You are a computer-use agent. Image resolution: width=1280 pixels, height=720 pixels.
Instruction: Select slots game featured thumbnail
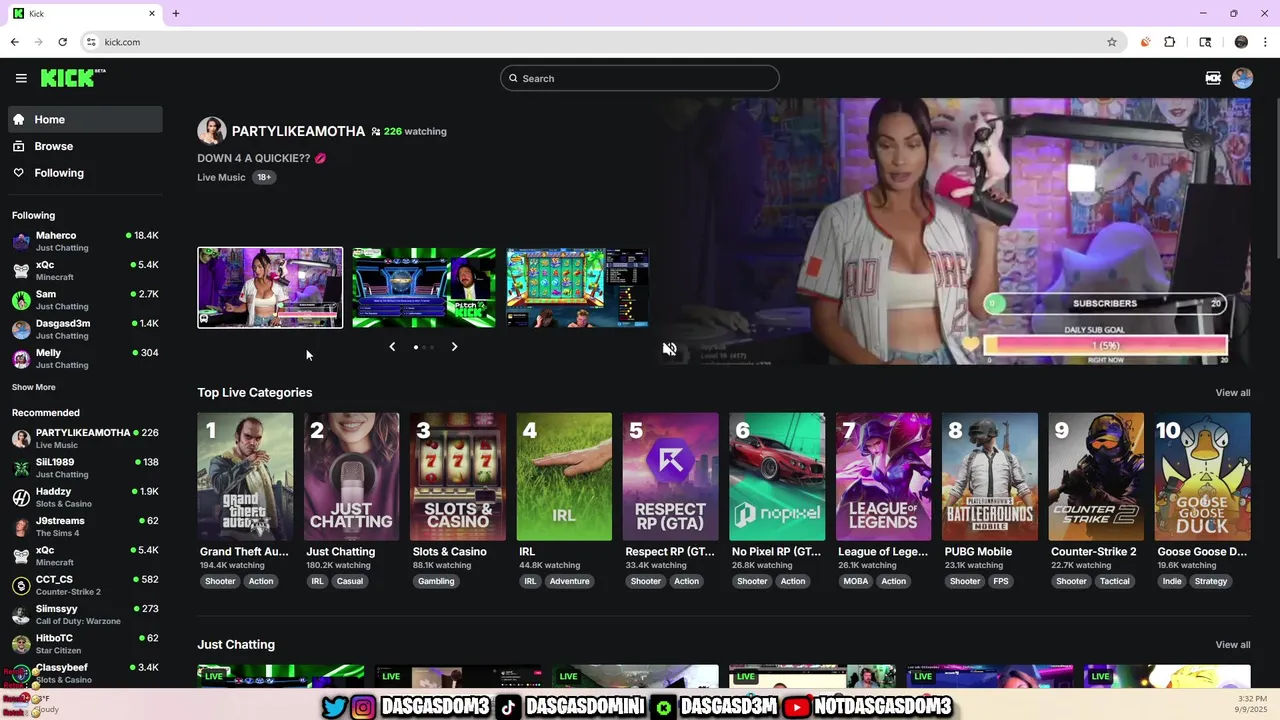point(578,288)
